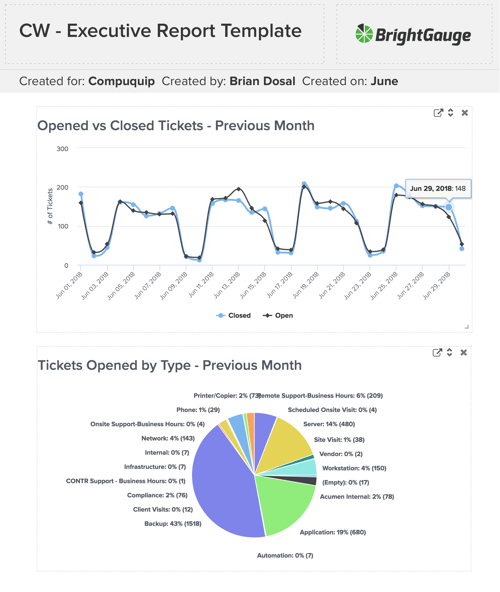Click the Network: 4% (143) label
This screenshot has height=592, width=500.
coord(168,439)
